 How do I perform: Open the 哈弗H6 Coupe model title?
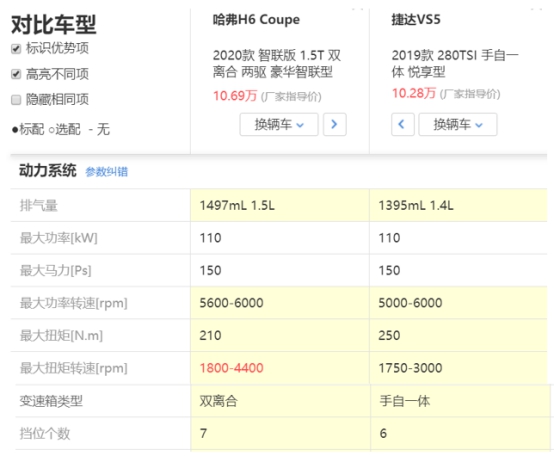(x=256, y=19)
